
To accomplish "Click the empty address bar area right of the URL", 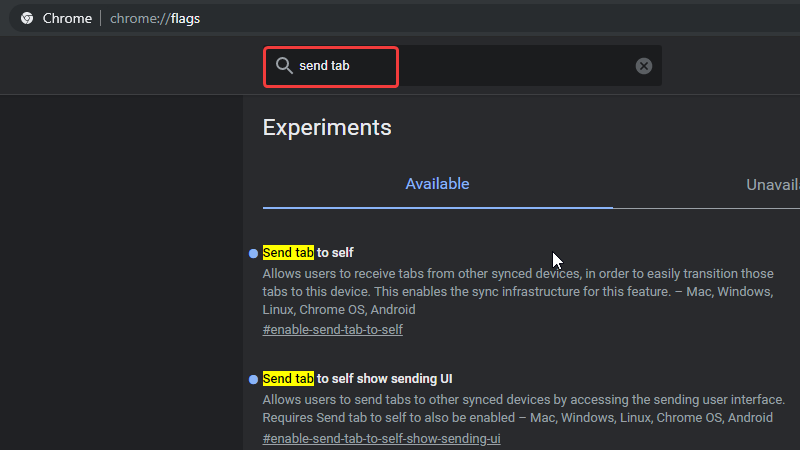I will click(500, 18).
